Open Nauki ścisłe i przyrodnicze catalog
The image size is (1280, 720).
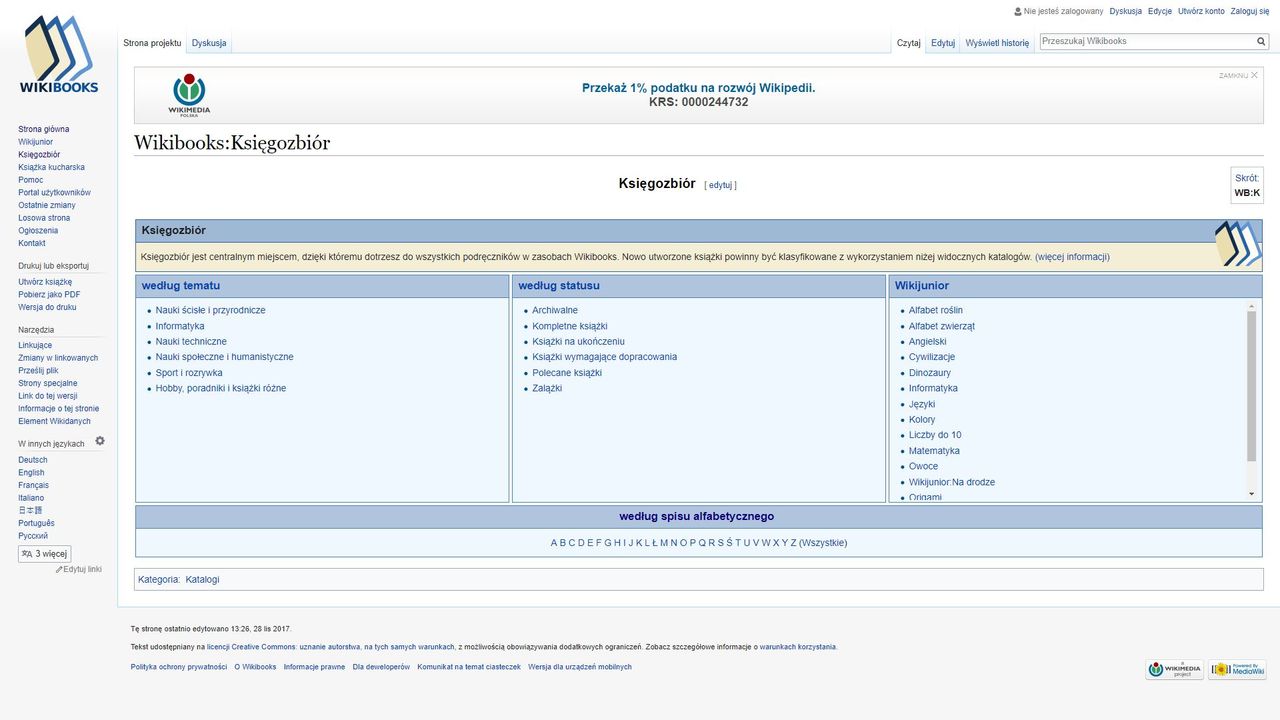pyautogui.click(x=210, y=310)
